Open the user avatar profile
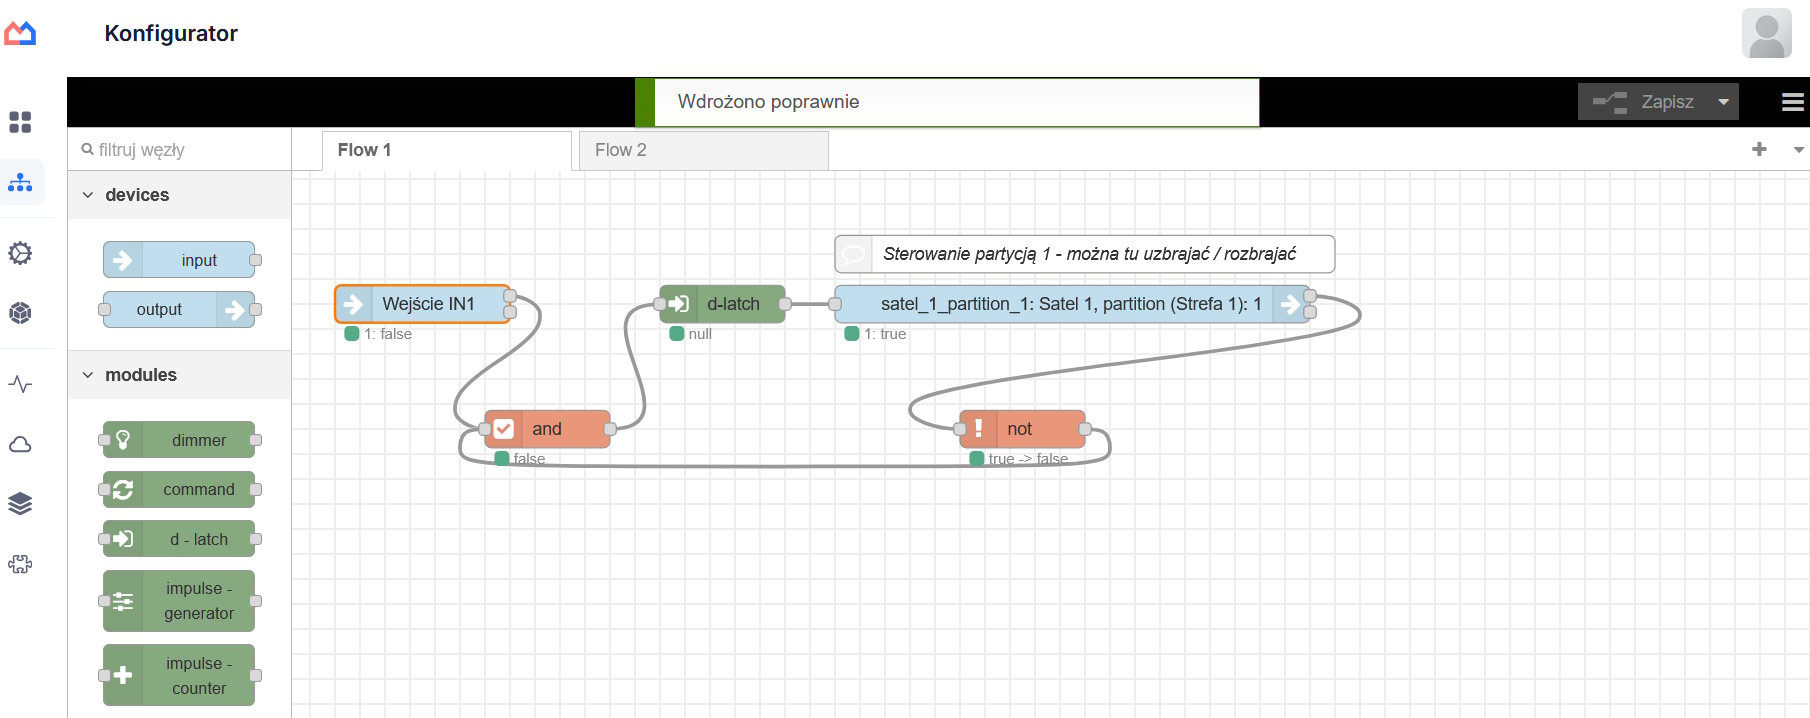1810x718 pixels. pos(1766,33)
